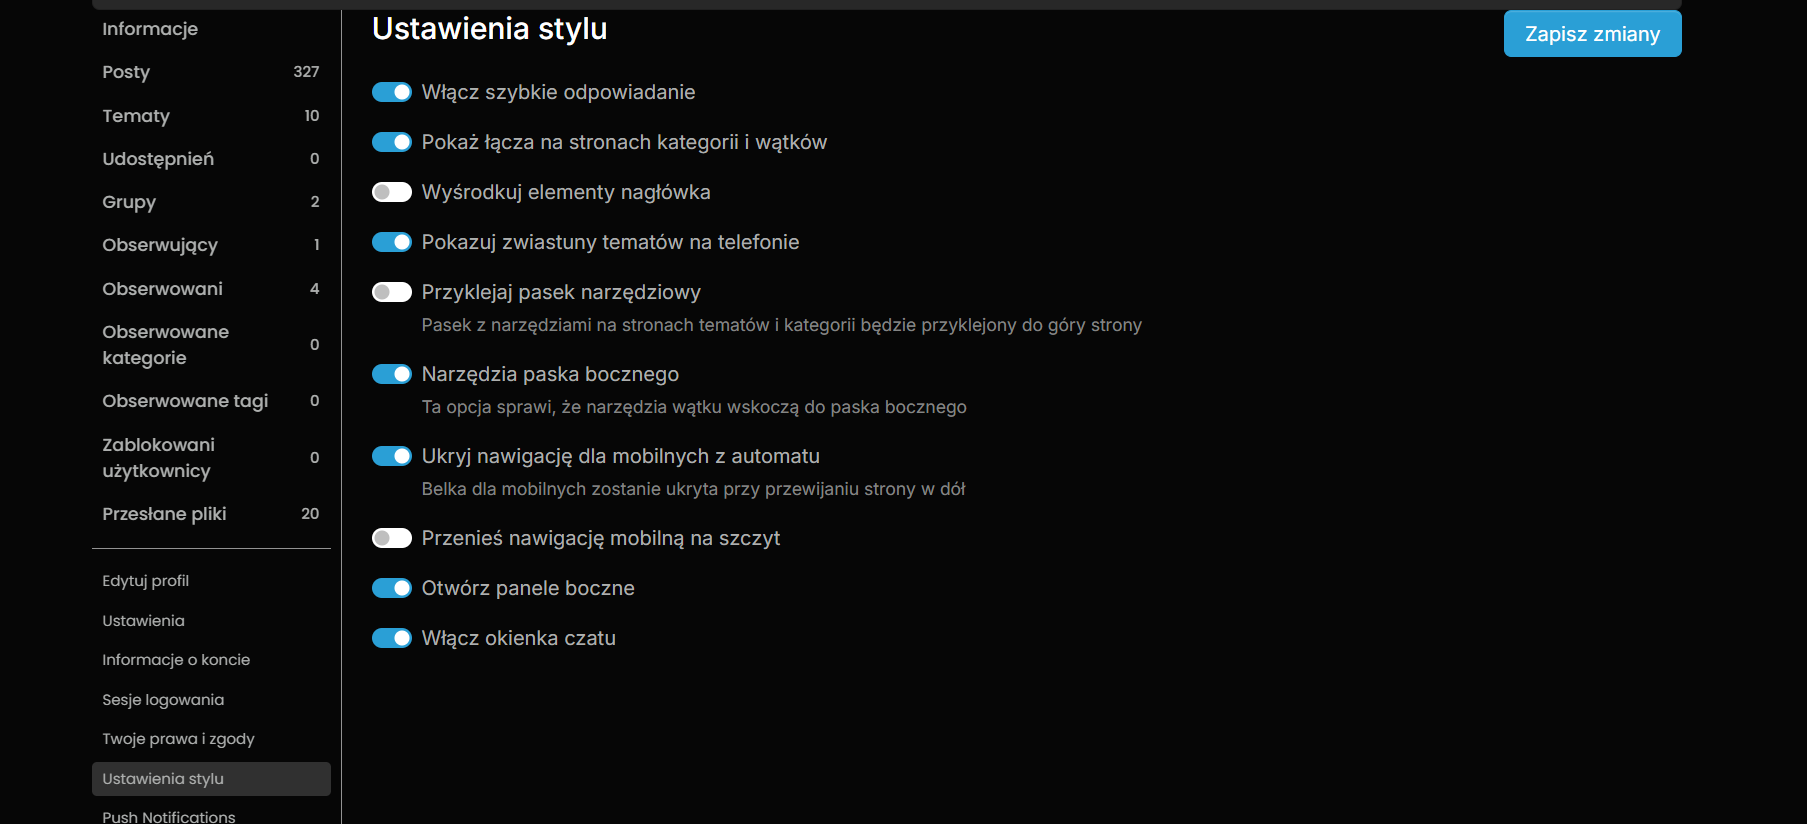Toggle Otwórz panele boczne switch
This screenshot has height=824, width=1807.
[x=392, y=588]
